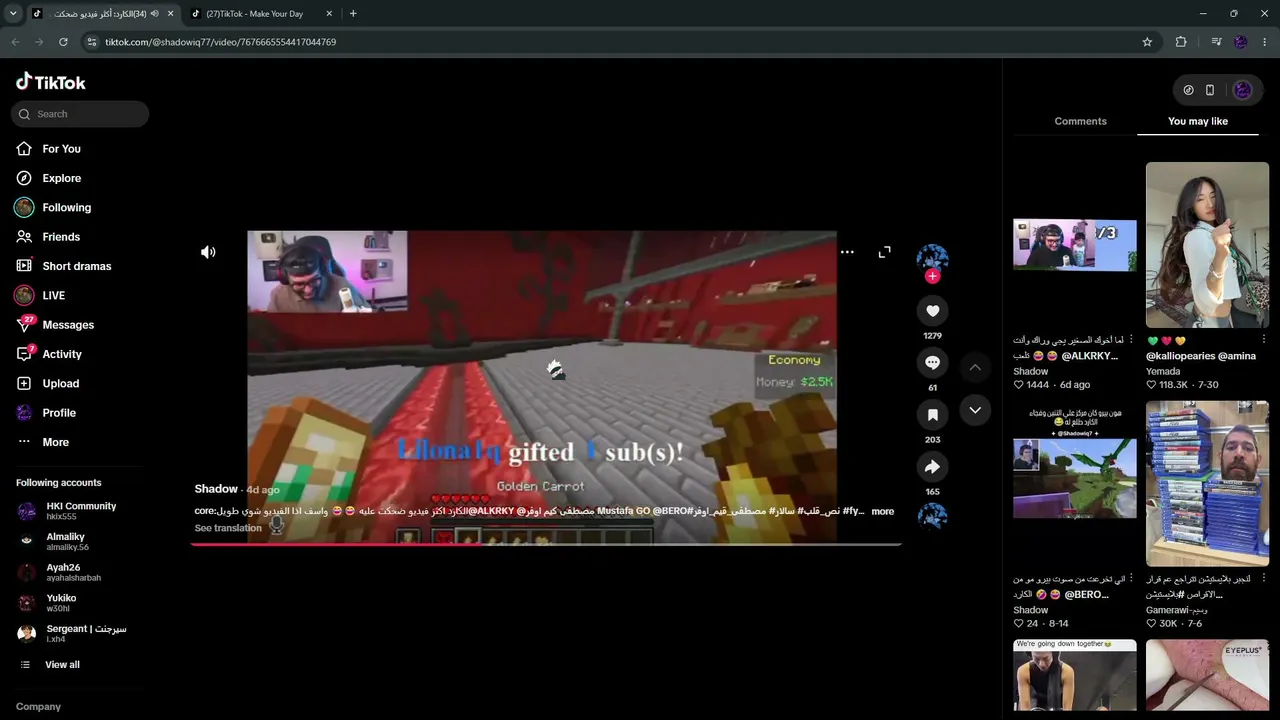Open Ayah26 followed account
The width and height of the screenshot is (1280, 720).
coord(72,572)
